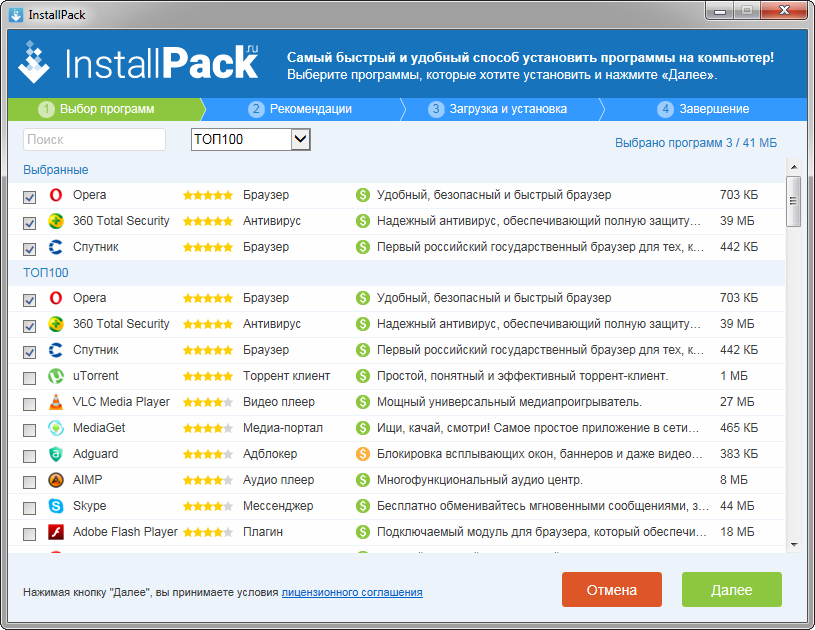Image resolution: width=815 pixels, height=630 pixels.
Task: Click the Адблокер category text
Action: click(270, 454)
